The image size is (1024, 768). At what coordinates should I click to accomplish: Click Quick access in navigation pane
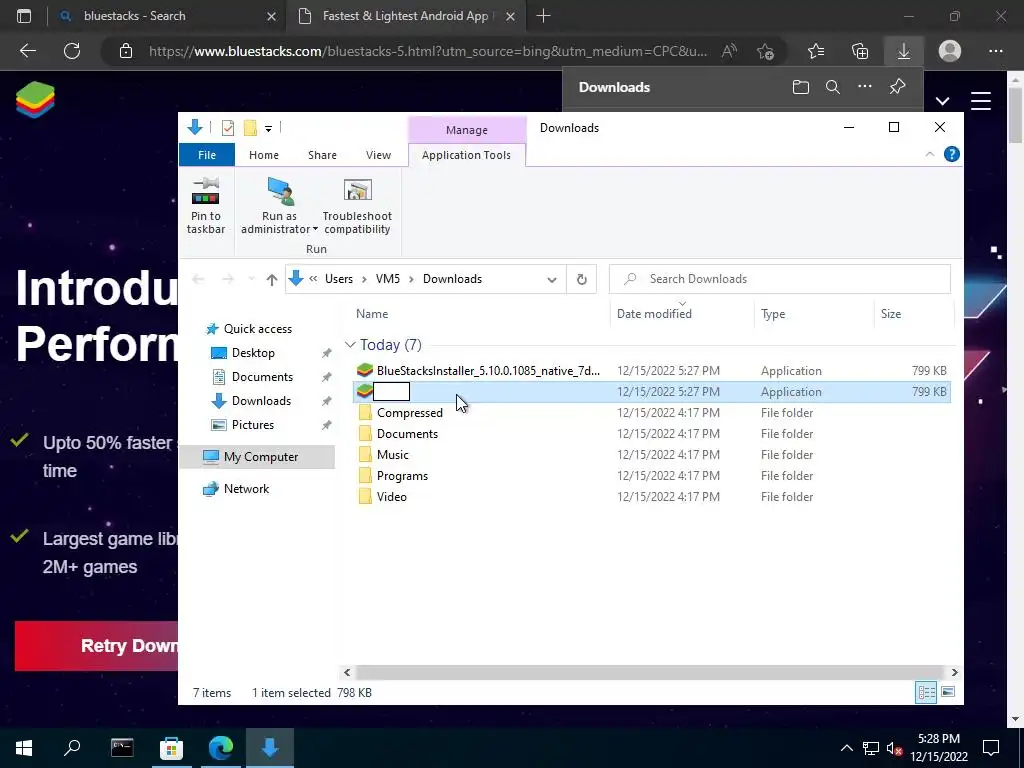click(257, 329)
